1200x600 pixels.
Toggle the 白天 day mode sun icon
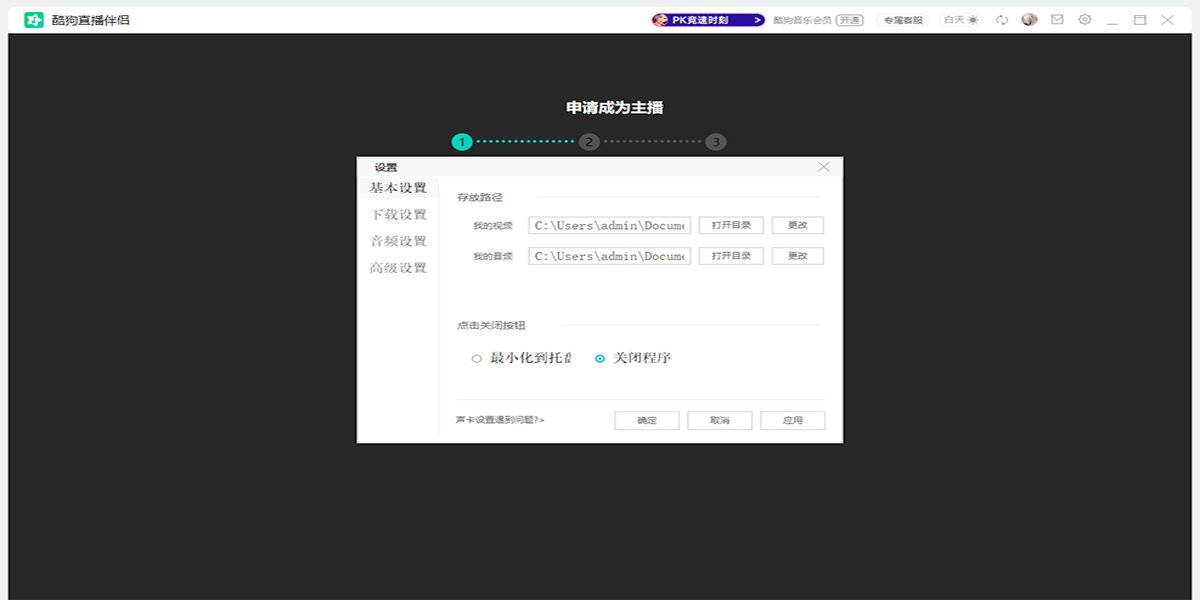coord(972,20)
